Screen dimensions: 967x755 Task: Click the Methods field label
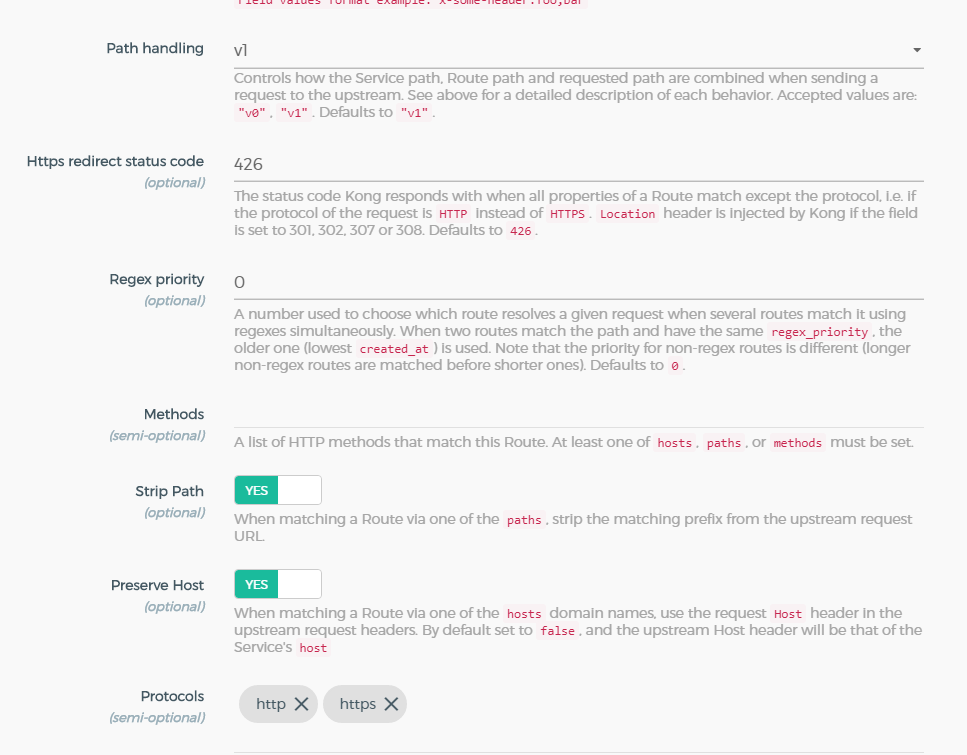coord(173,414)
